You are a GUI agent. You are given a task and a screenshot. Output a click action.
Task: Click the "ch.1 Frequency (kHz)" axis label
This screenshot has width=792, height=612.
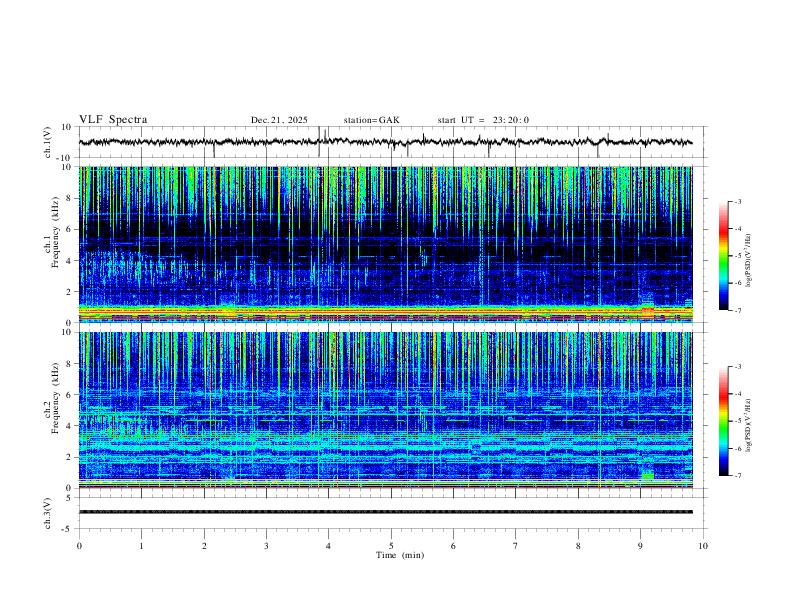click(x=52, y=230)
